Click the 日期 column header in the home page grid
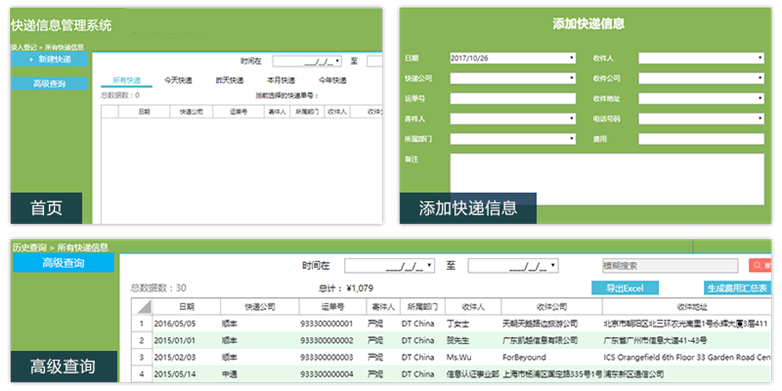This screenshot has height=391, width=782. [144, 112]
